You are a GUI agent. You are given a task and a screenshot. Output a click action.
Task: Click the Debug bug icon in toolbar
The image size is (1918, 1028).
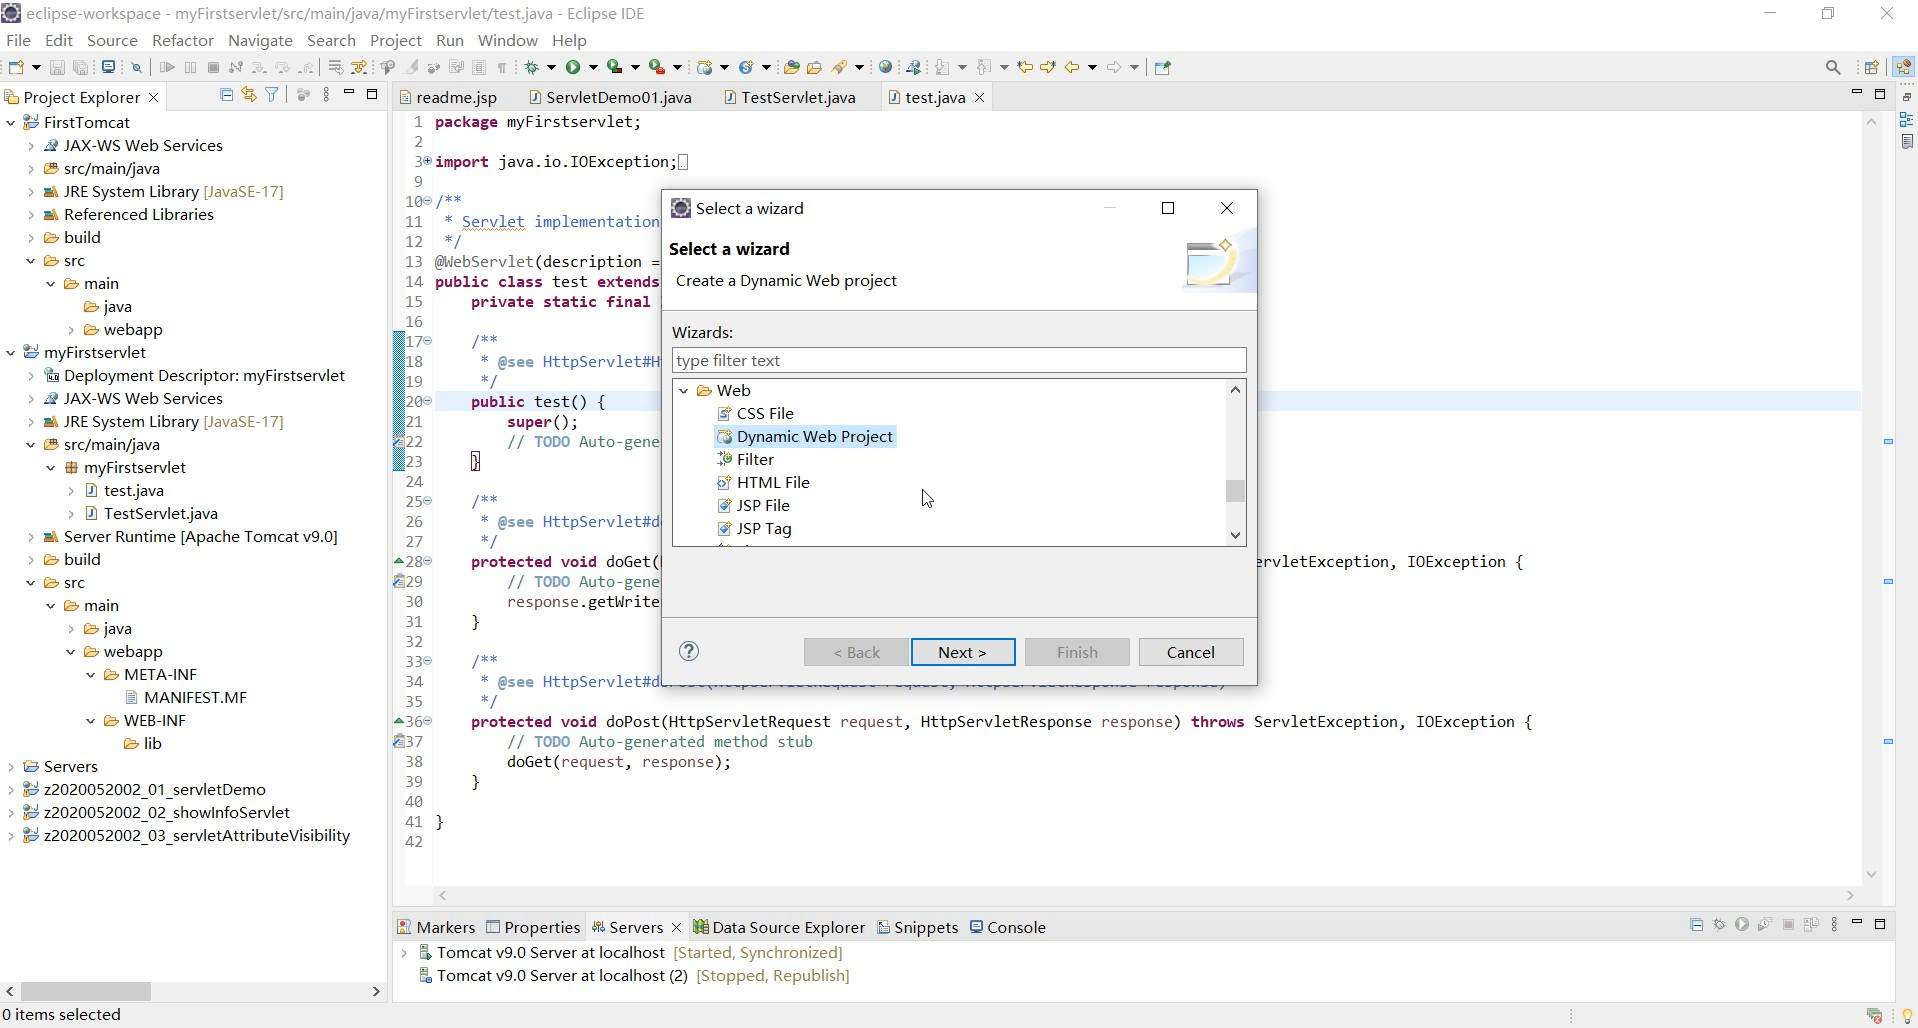[533, 67]
